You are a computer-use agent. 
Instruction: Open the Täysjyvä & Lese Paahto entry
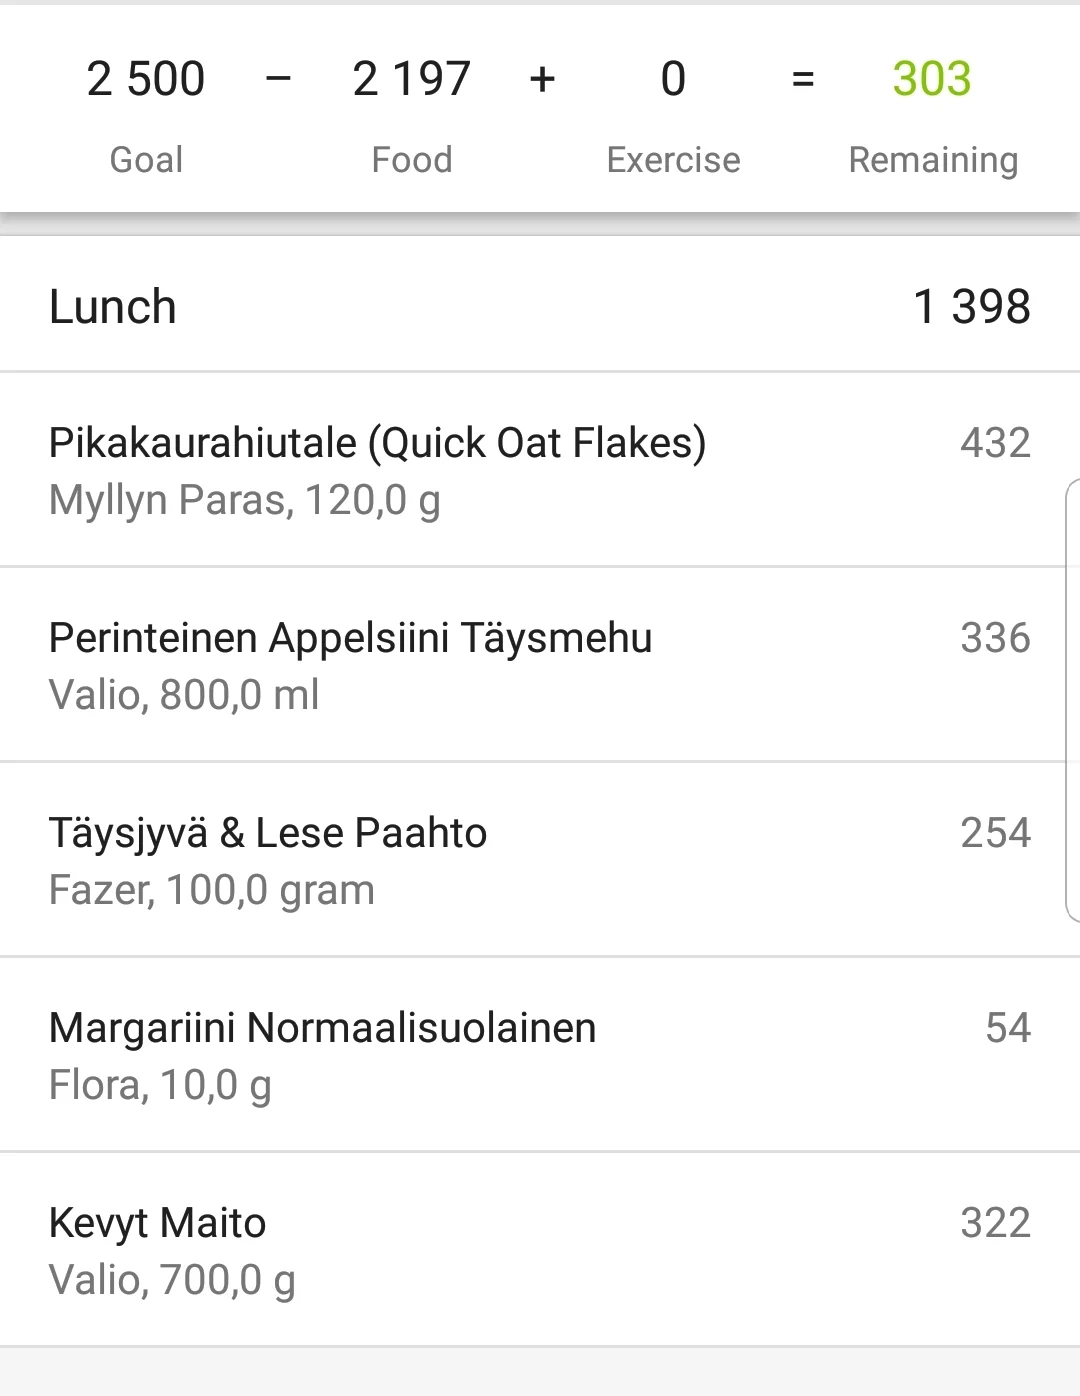[x=268, y=859]
